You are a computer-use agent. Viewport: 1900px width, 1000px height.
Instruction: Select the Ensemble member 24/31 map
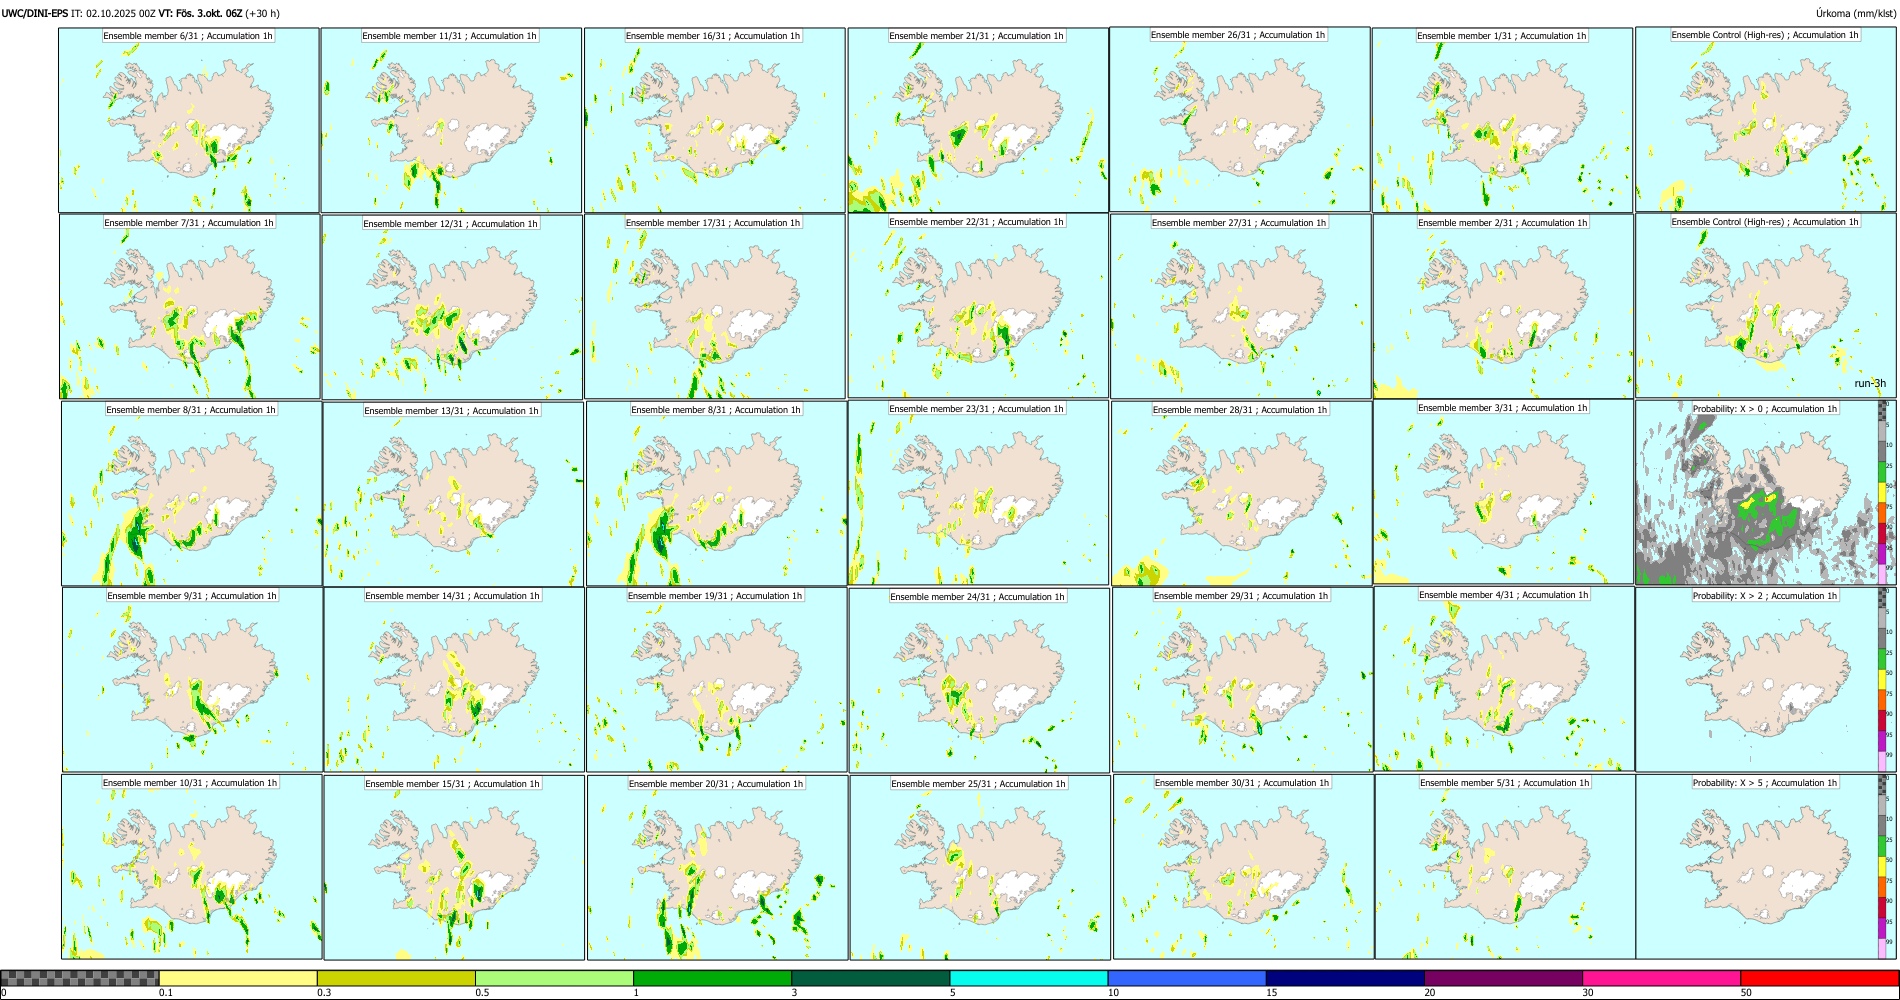[979, 680]
